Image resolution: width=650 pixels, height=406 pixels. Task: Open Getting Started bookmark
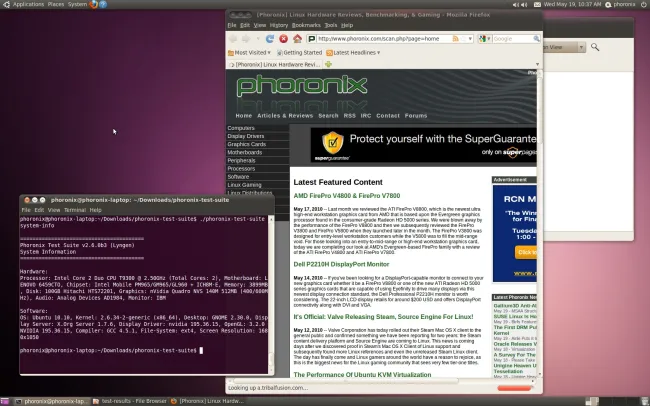click(x=300, y=52)
